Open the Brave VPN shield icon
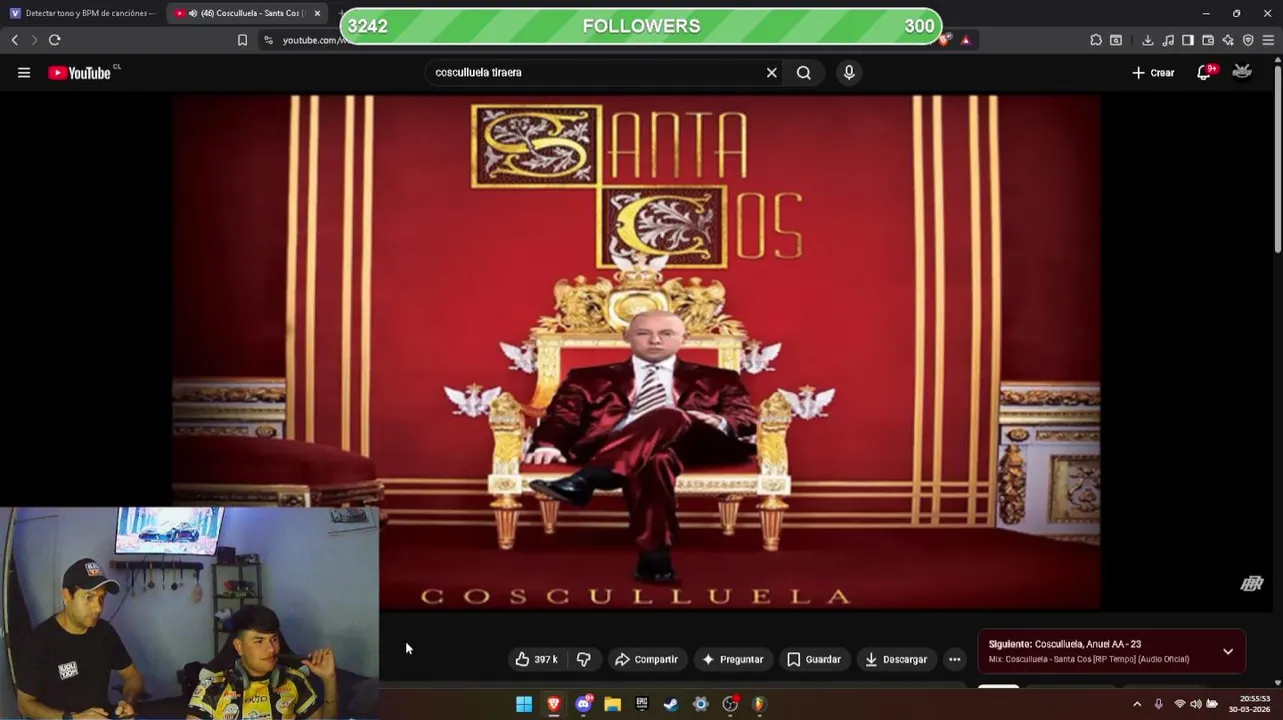Image resolution: width=1283 pixels, height=720 pixels. click(x=1248, y=40)
